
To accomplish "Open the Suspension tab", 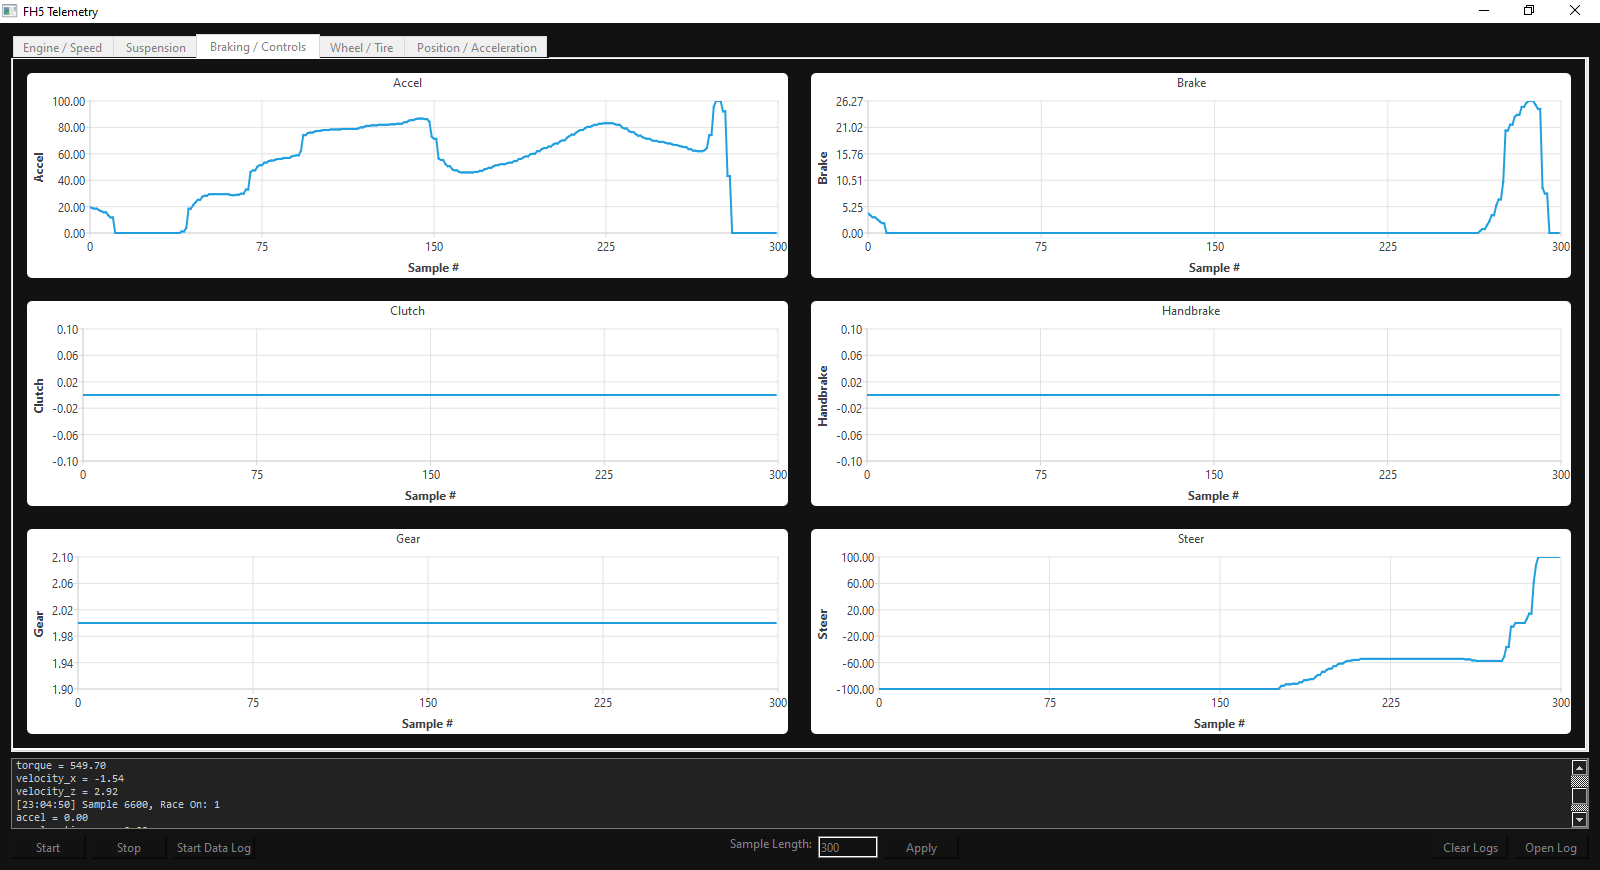I will [x=155, y=47].
